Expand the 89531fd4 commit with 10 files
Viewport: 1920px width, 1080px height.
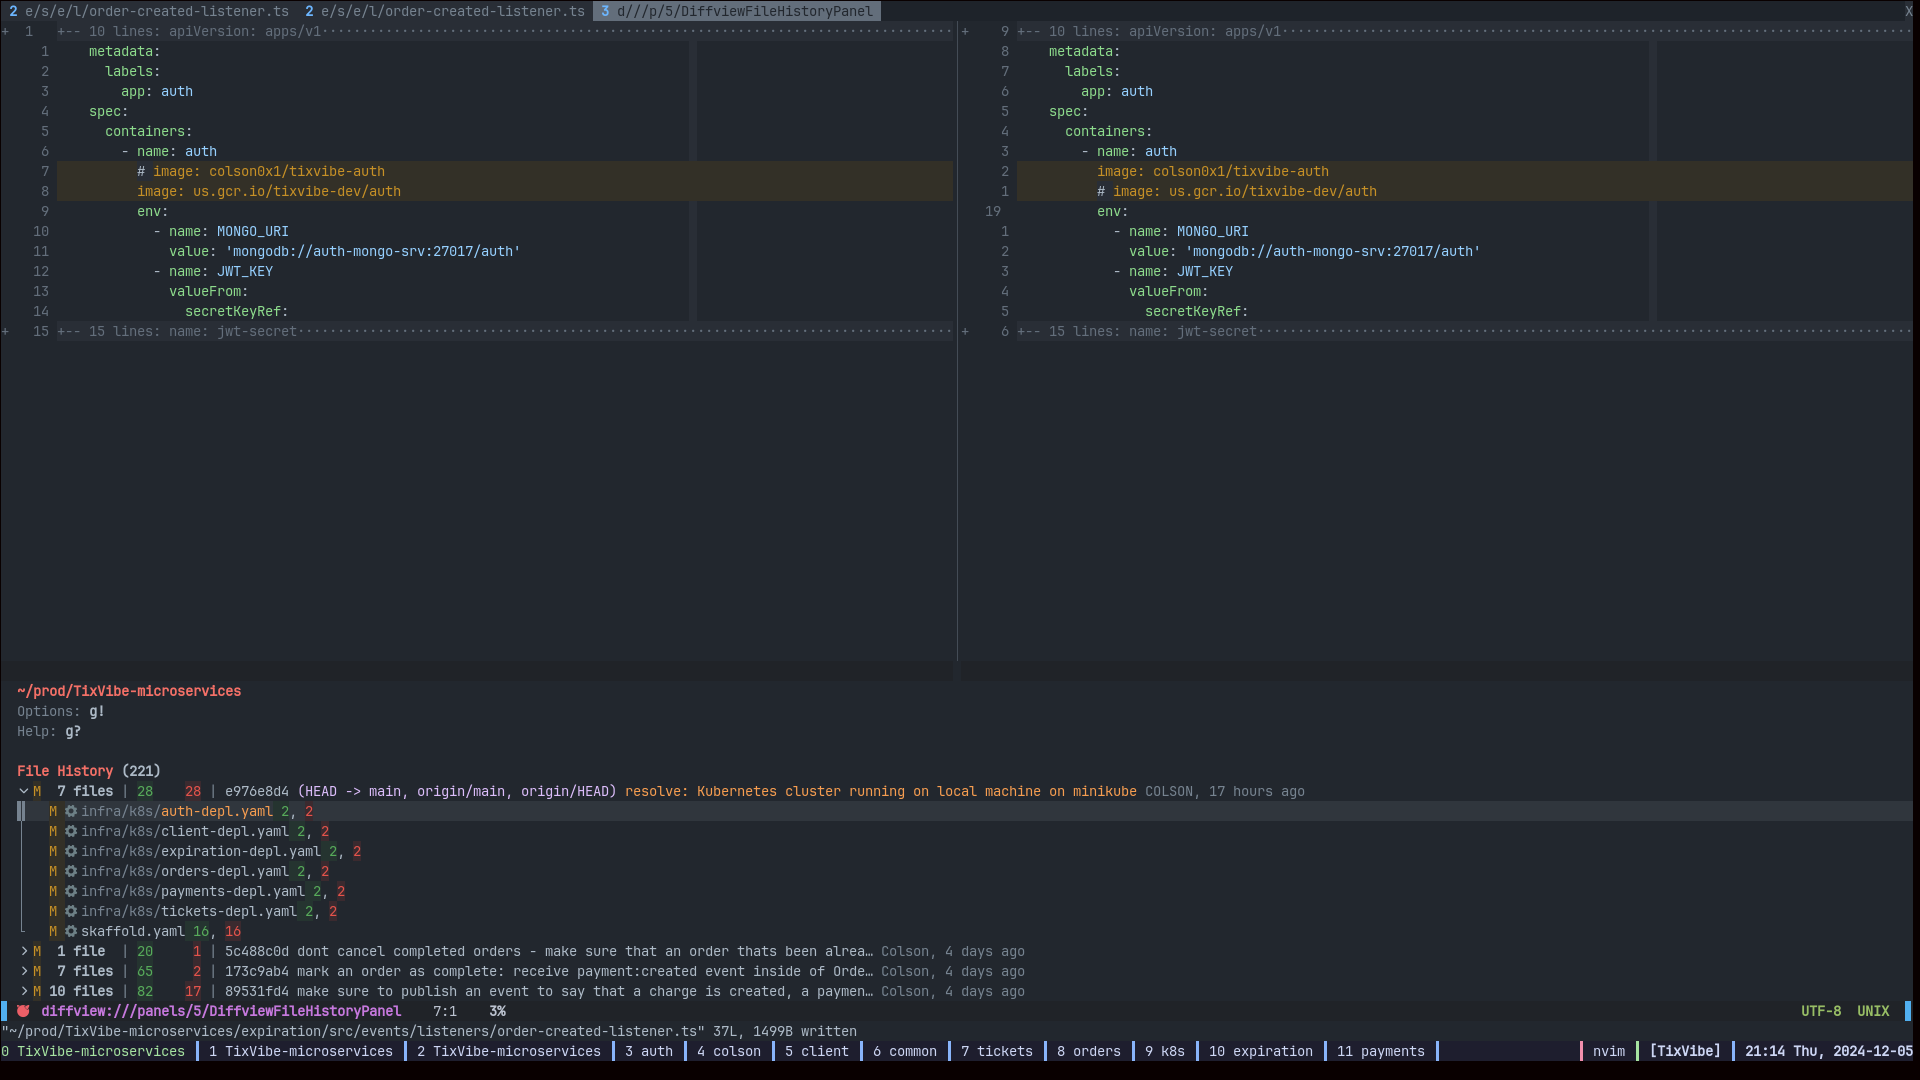tap(24, 991)
